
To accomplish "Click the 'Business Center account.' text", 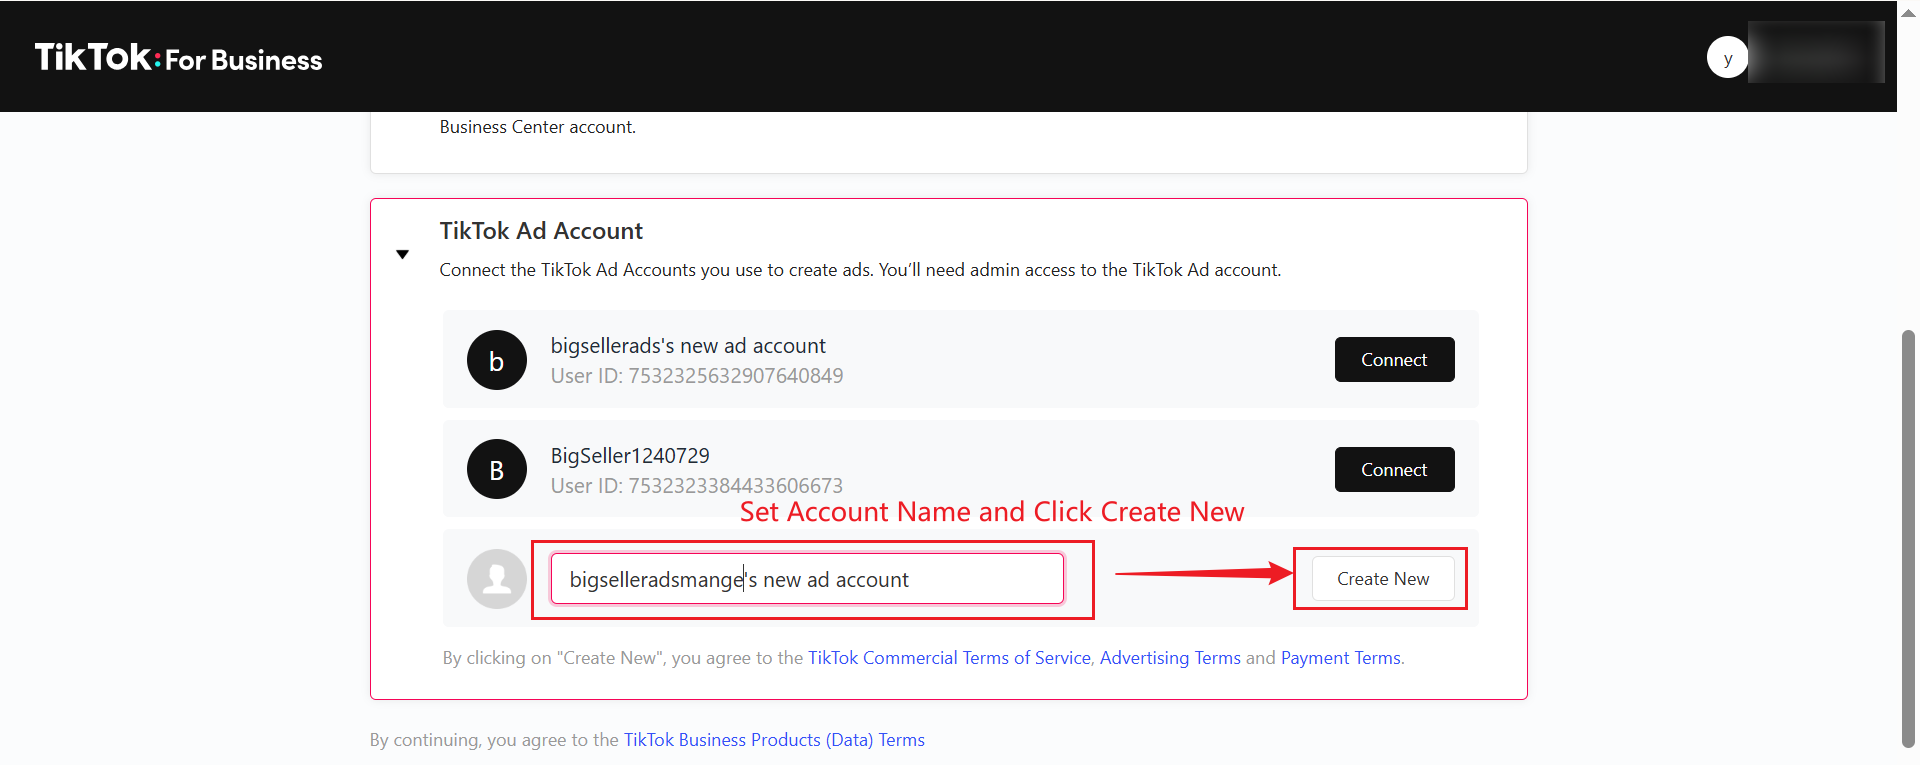I will 538,127.
